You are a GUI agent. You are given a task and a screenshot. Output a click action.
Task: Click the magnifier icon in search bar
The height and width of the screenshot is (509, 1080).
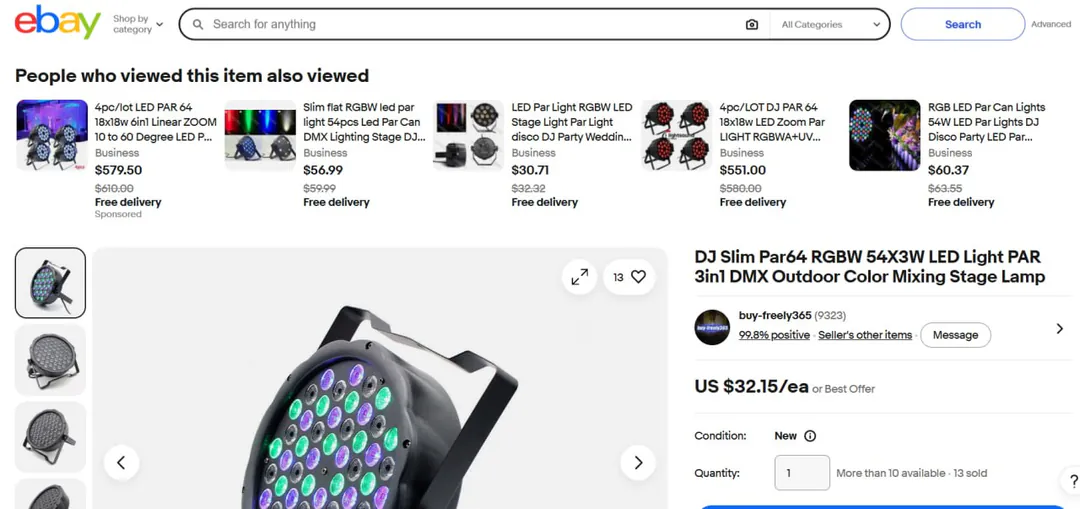[x=198, y=24]
